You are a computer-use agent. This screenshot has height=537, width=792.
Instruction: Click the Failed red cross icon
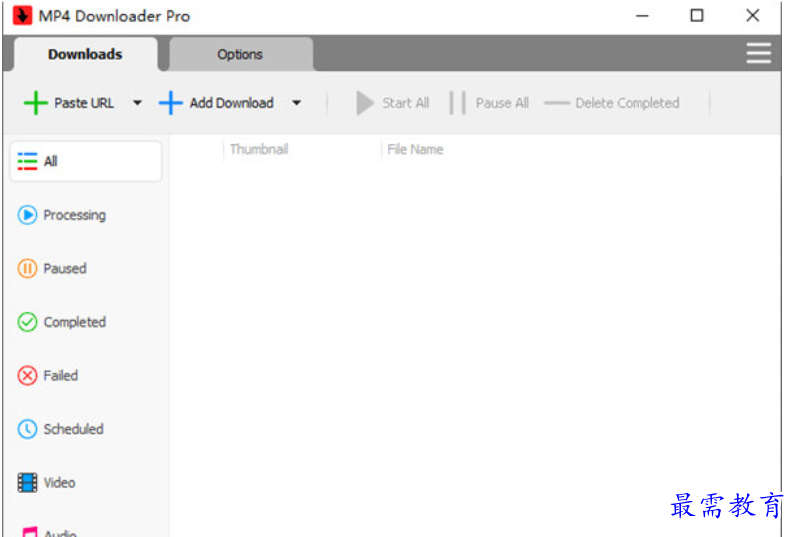pyautogui.click(x=27, y=375)
